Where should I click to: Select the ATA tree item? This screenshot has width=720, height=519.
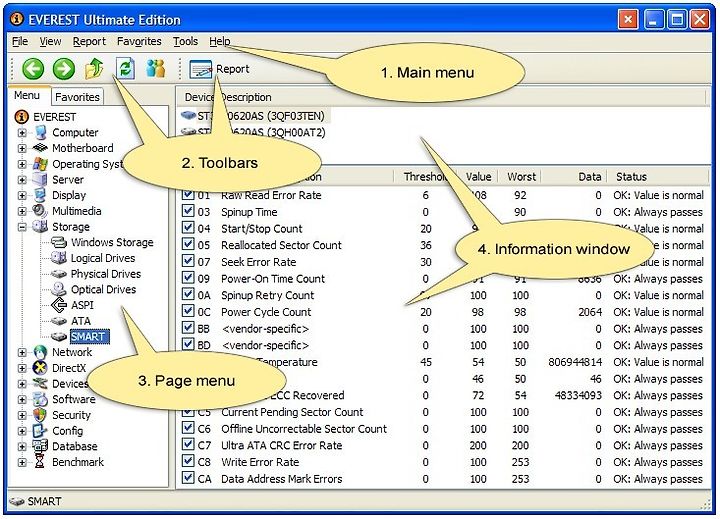[80, 321]
